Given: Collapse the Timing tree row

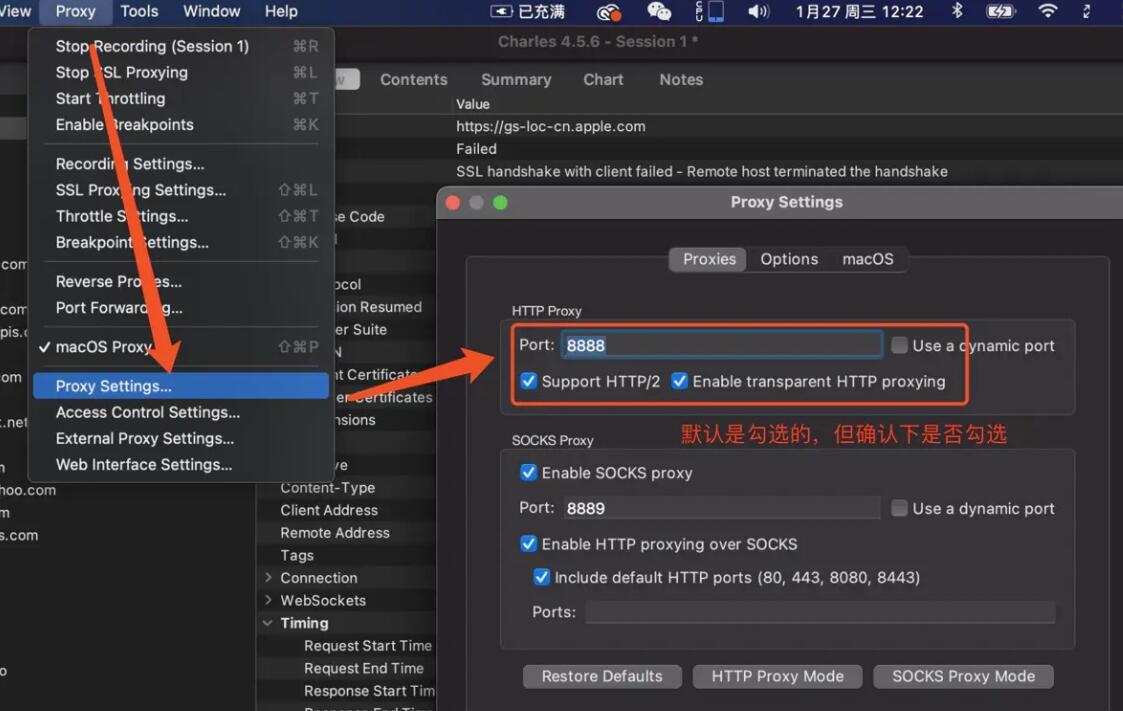Looking at the screenshot, I should pos(268,623).
